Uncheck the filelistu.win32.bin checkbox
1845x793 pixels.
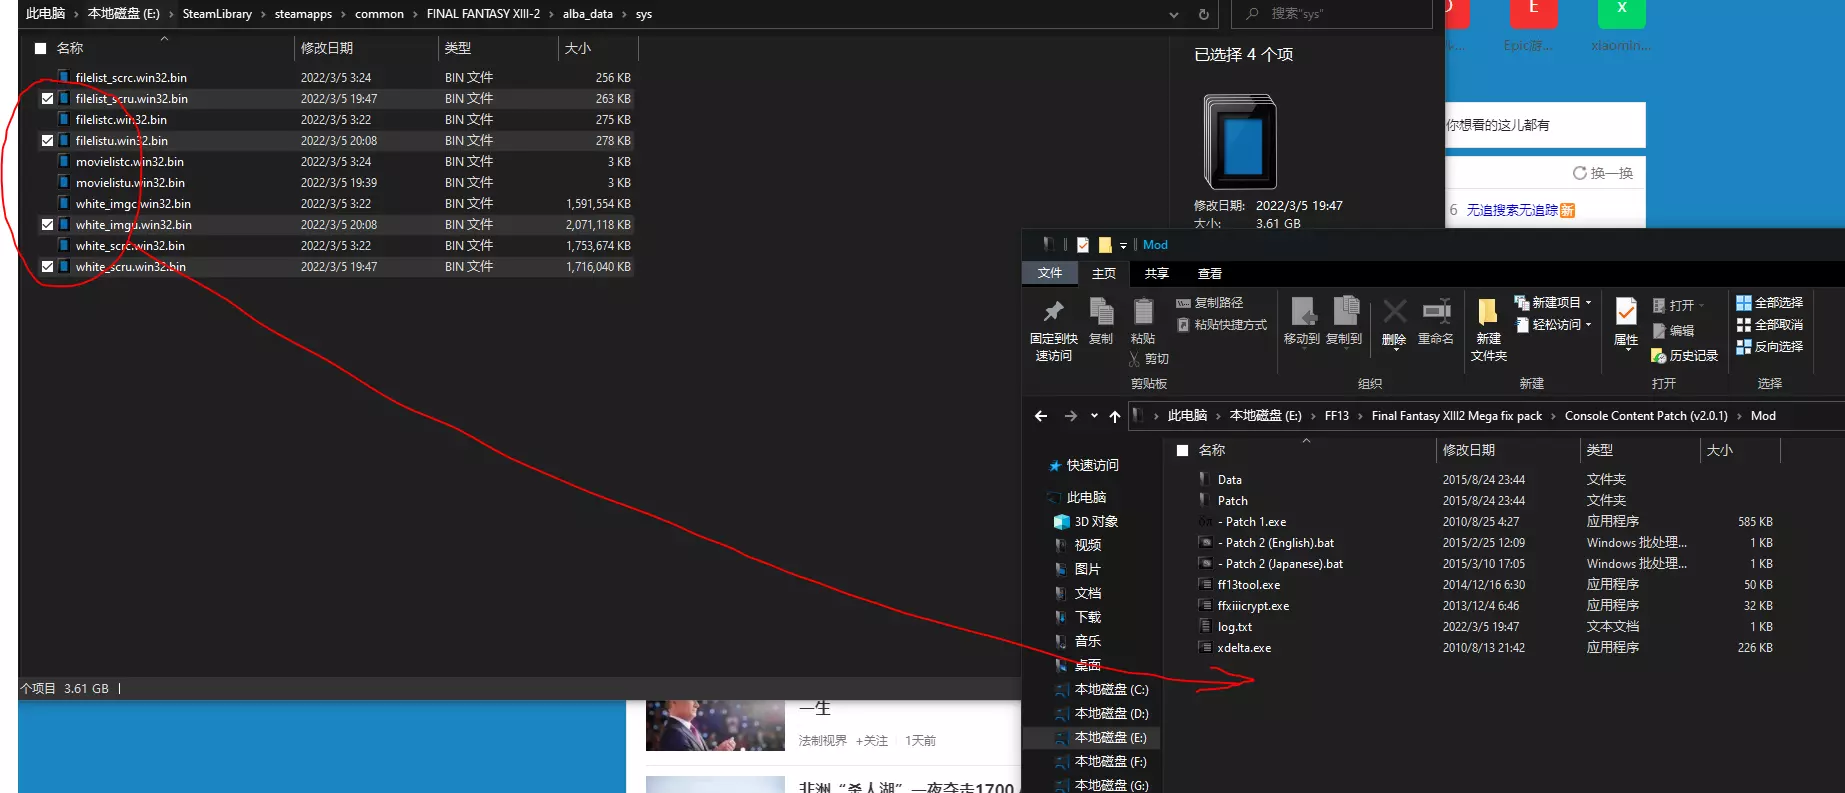click(47, 141)
